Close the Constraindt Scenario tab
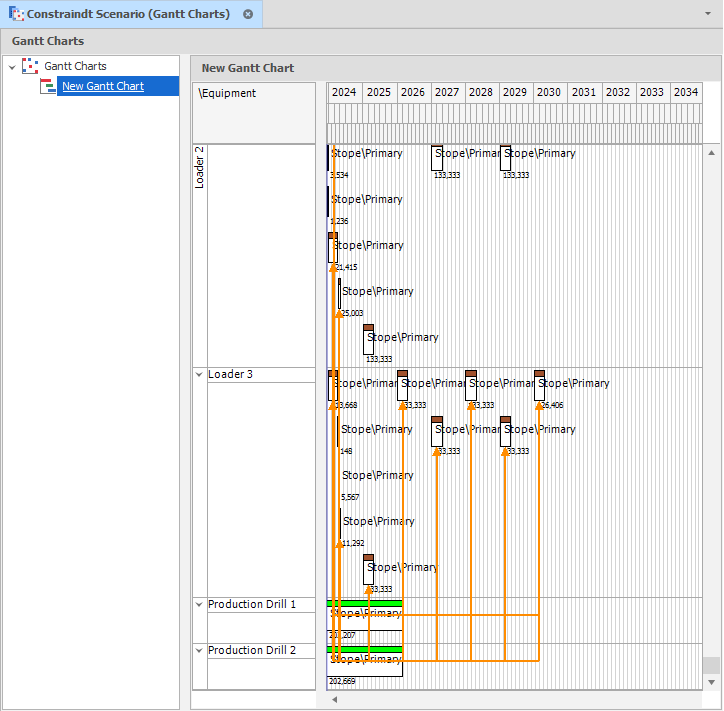Viewport: 724px width, 711px height. tap(248, 14)
